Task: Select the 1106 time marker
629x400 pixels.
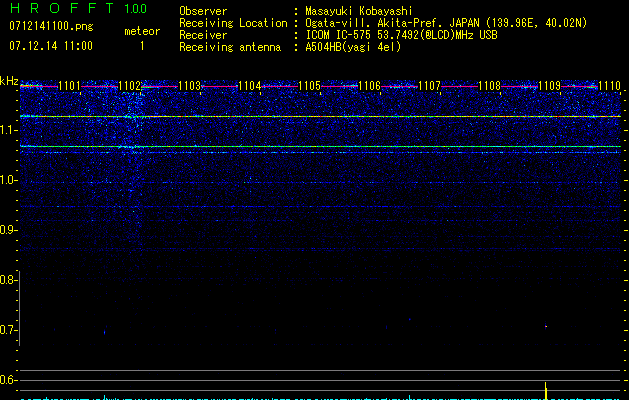Action: [x=370, y=86]
